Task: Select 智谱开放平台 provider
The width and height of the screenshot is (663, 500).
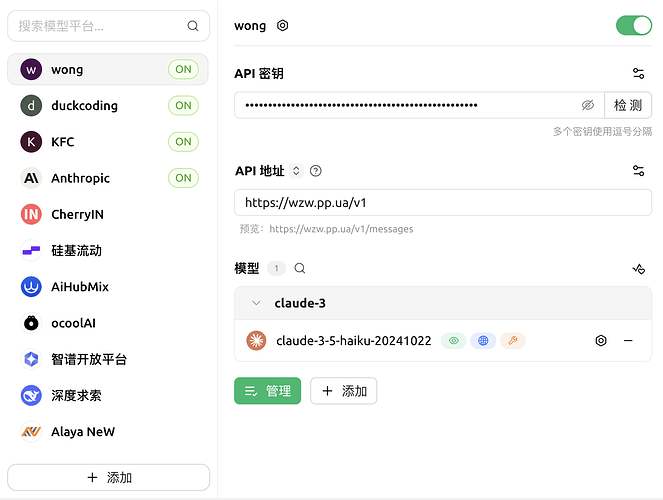Action: 108,359
